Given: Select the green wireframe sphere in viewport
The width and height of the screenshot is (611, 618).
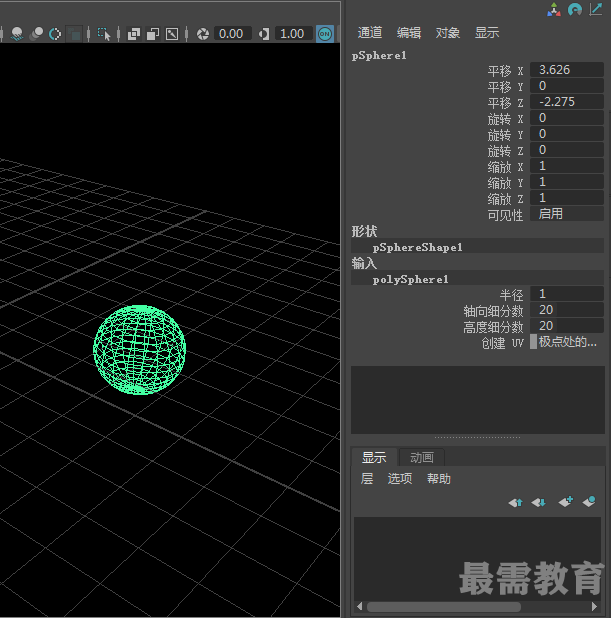Looking at the screenshot, I should point(140,349).
